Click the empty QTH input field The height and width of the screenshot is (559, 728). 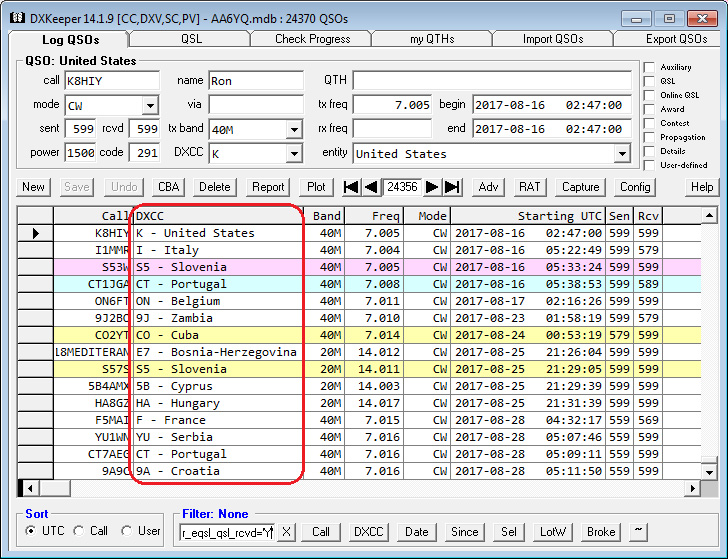(x=492, y=80)
